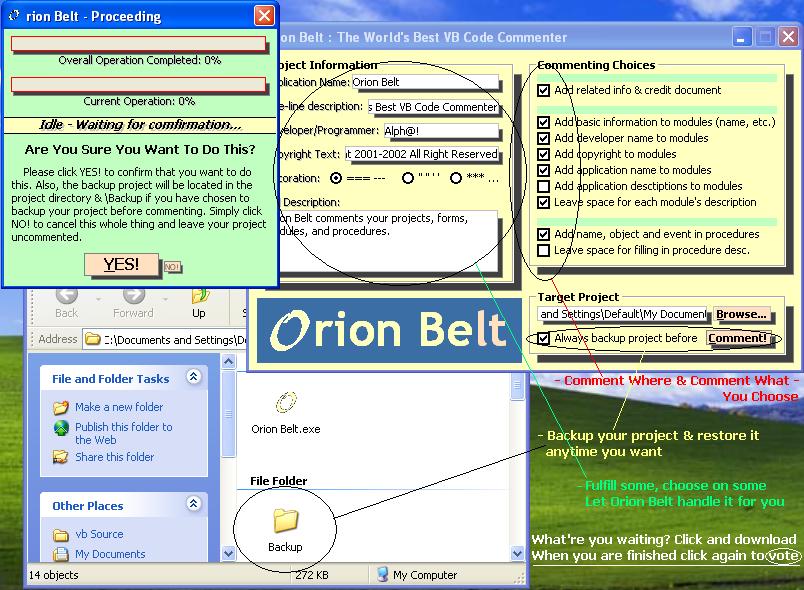
Task: Open the Orion Belt.exe file icon
Action: [286, 404]
